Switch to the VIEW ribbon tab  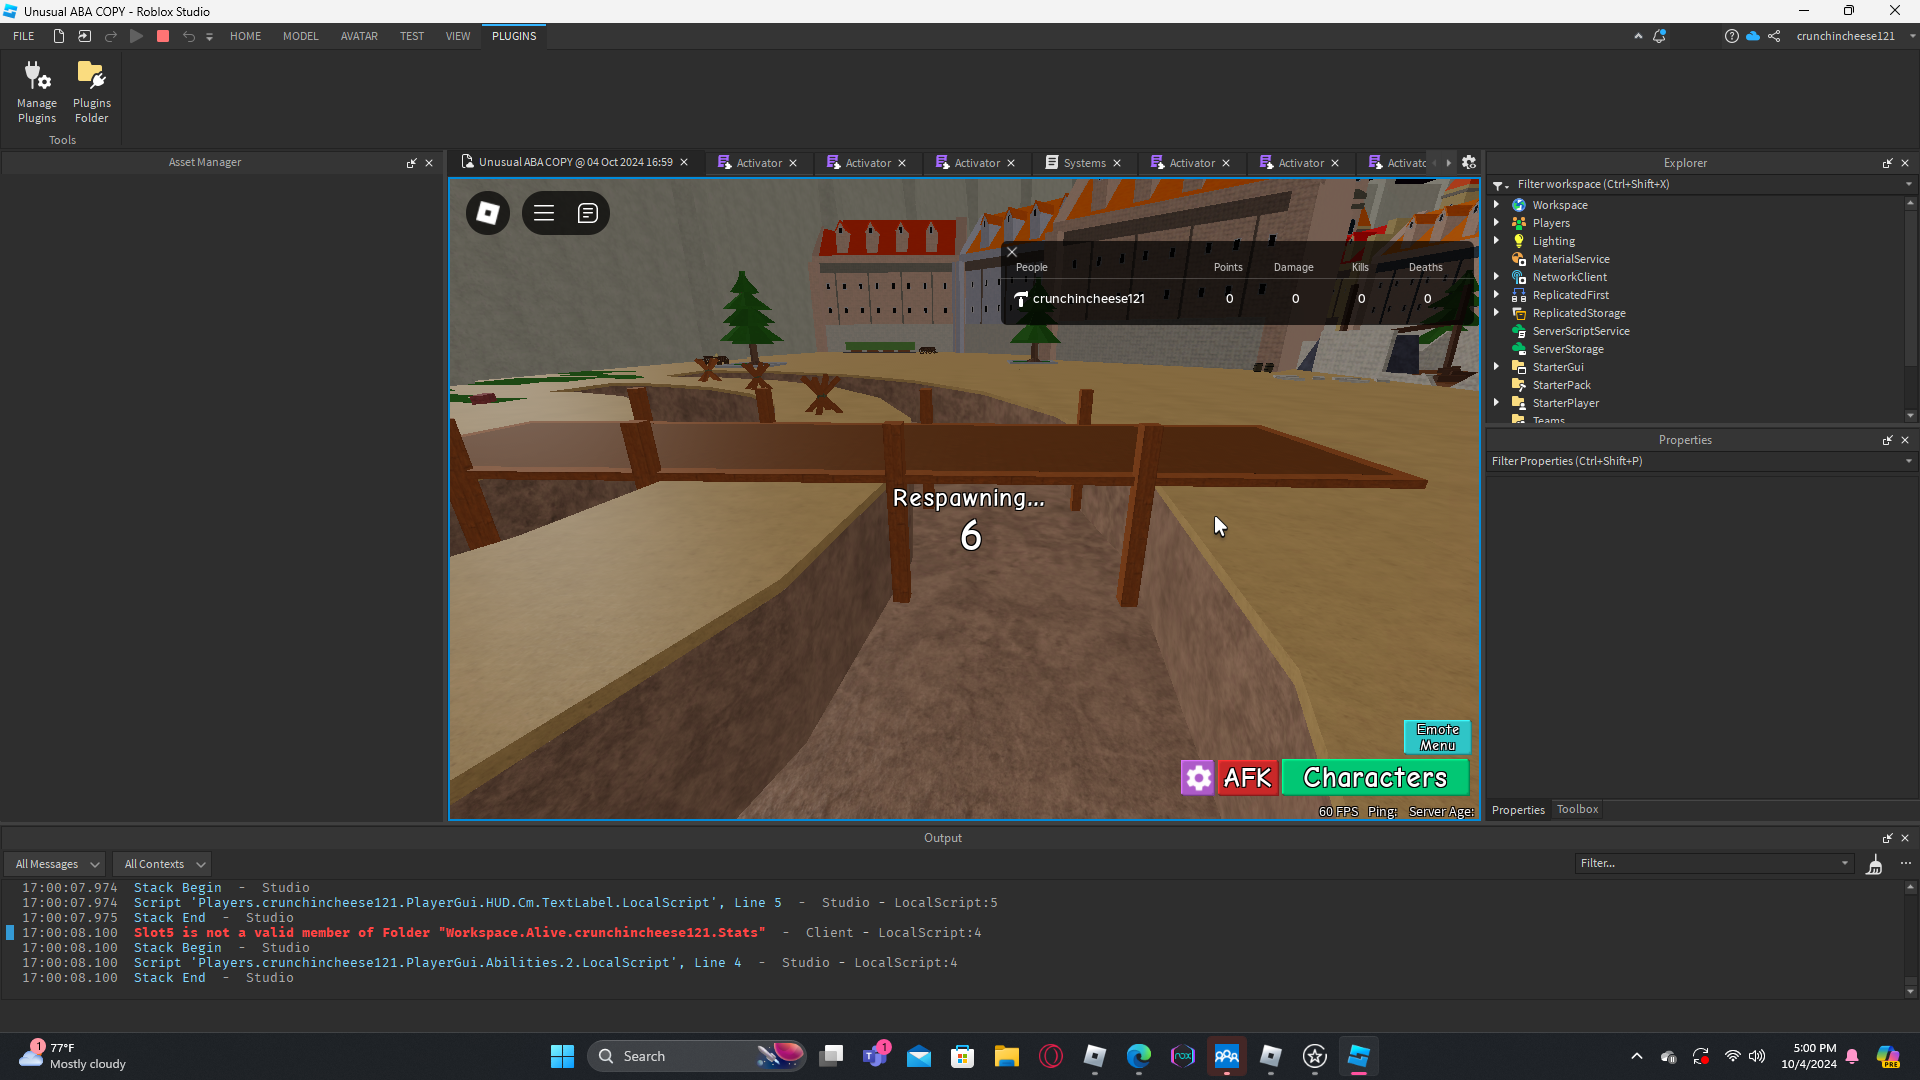458,36
